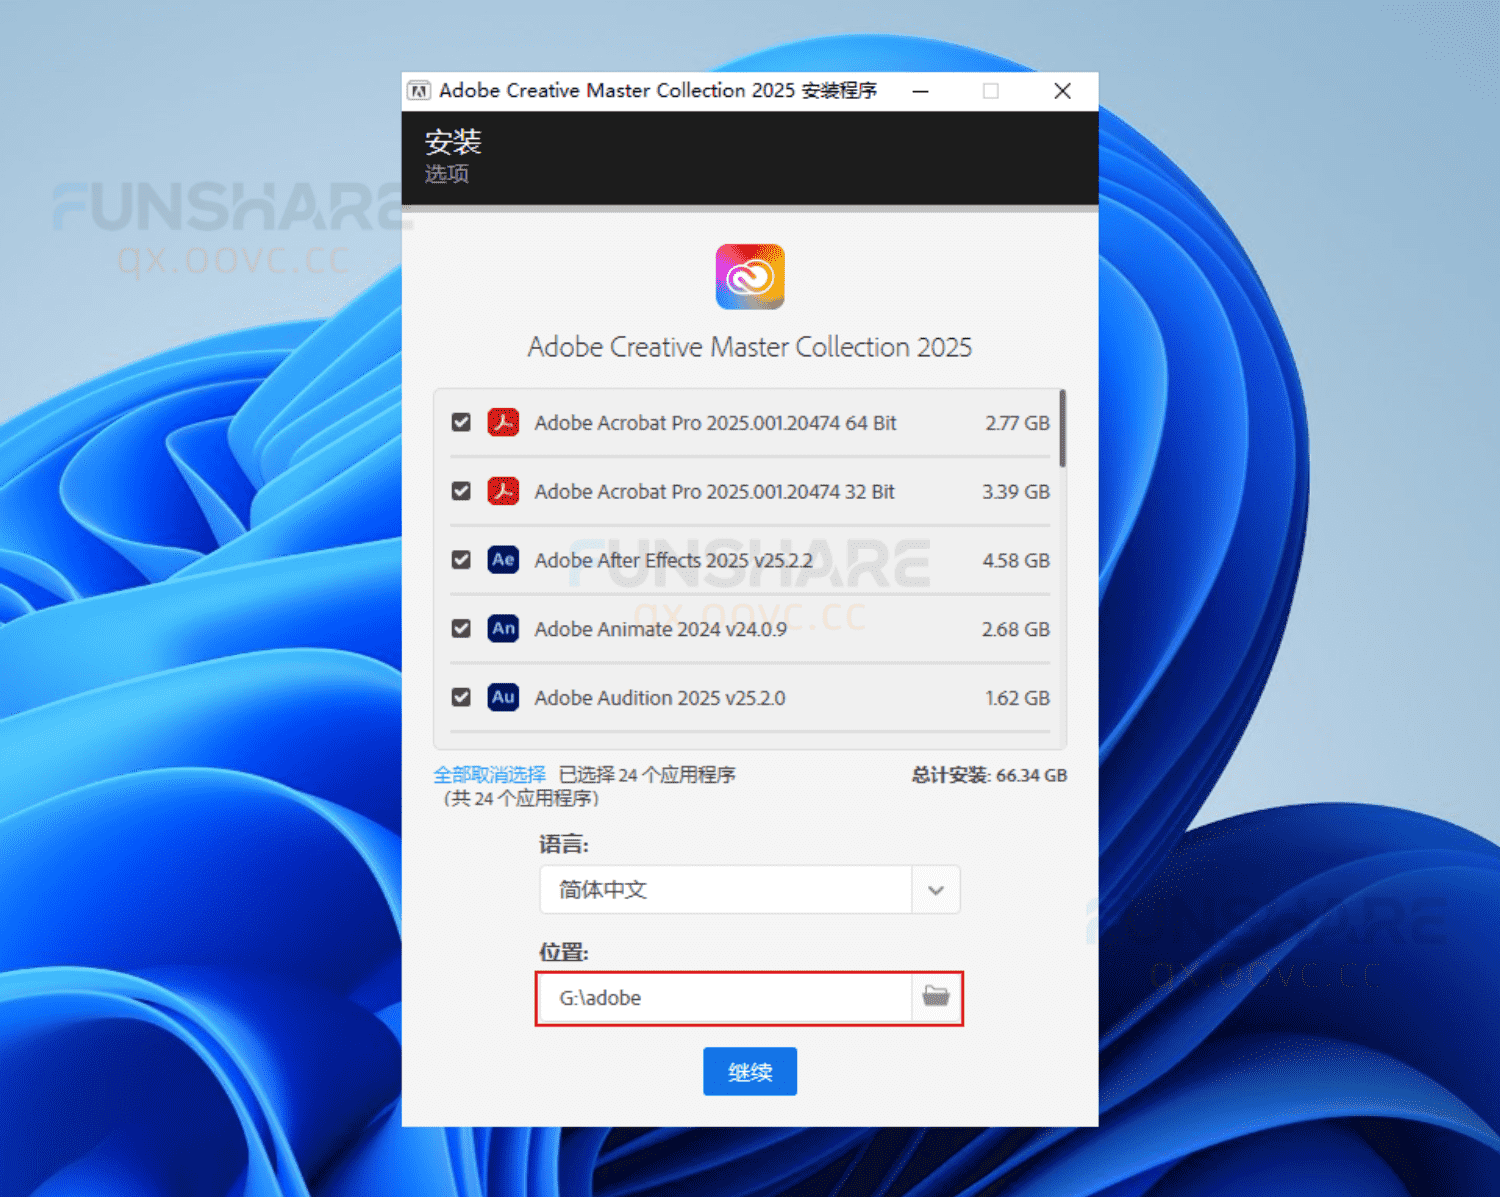The image size is (1500, 1197).
Task: Click the progress divider under the header
Action: [x=749, y=208]
